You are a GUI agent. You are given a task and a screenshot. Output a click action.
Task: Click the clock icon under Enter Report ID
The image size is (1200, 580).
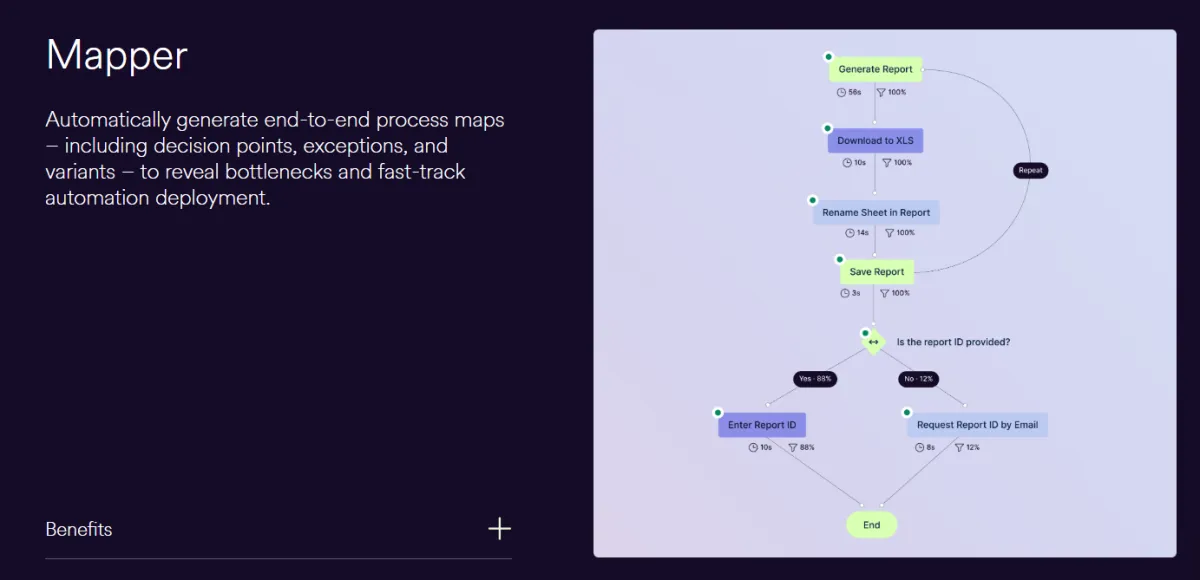click(x=753, y=447)
